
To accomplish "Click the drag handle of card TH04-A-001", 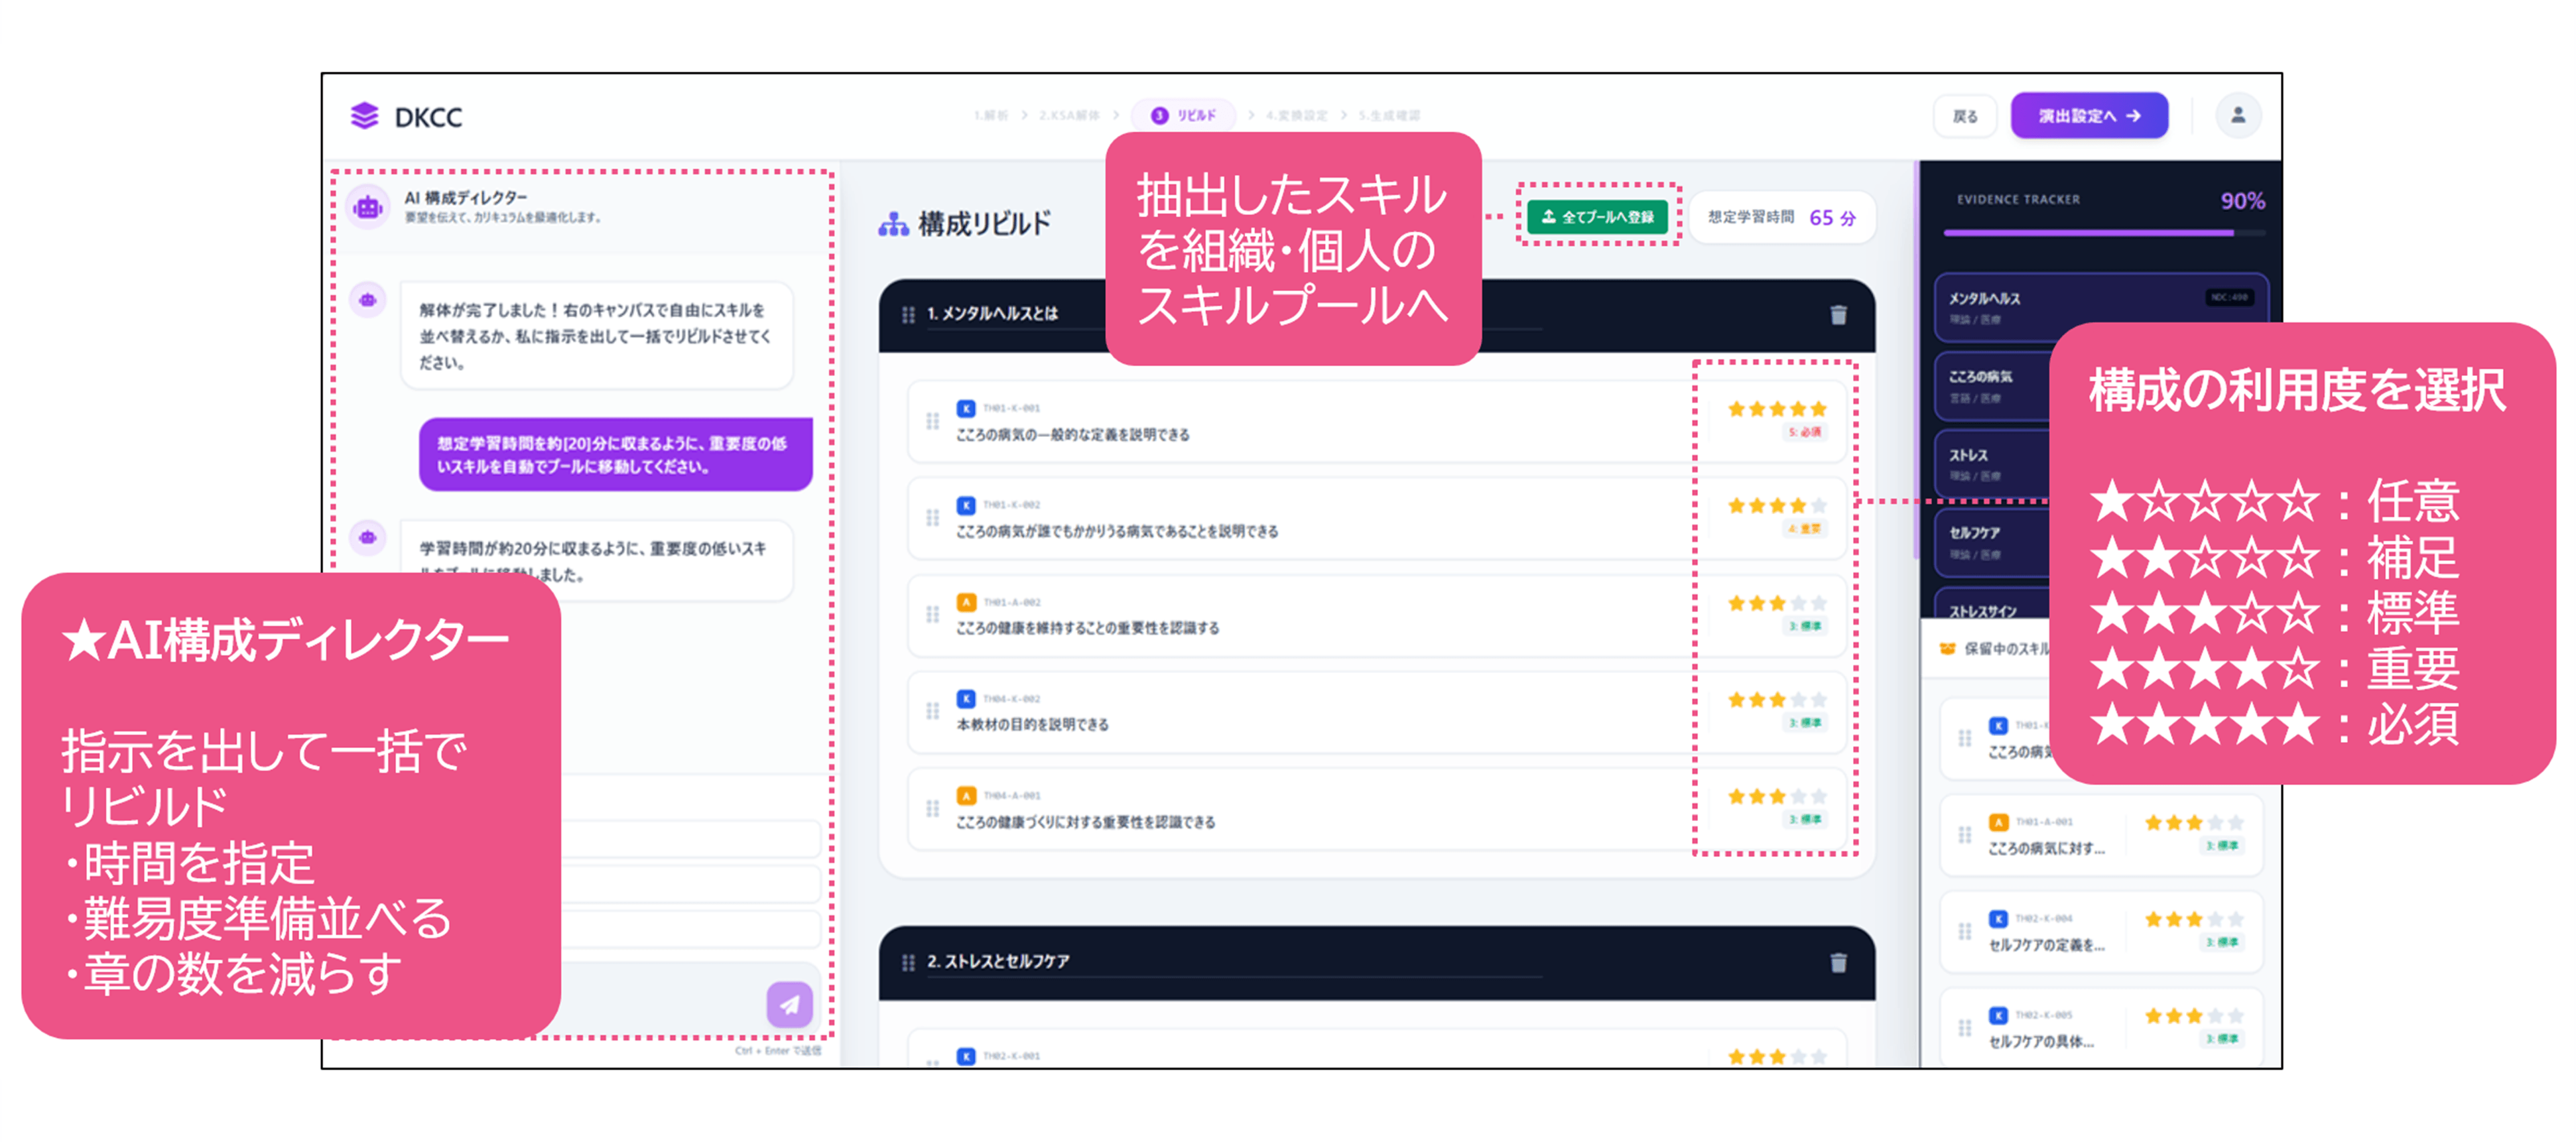I will click(932, 808).
